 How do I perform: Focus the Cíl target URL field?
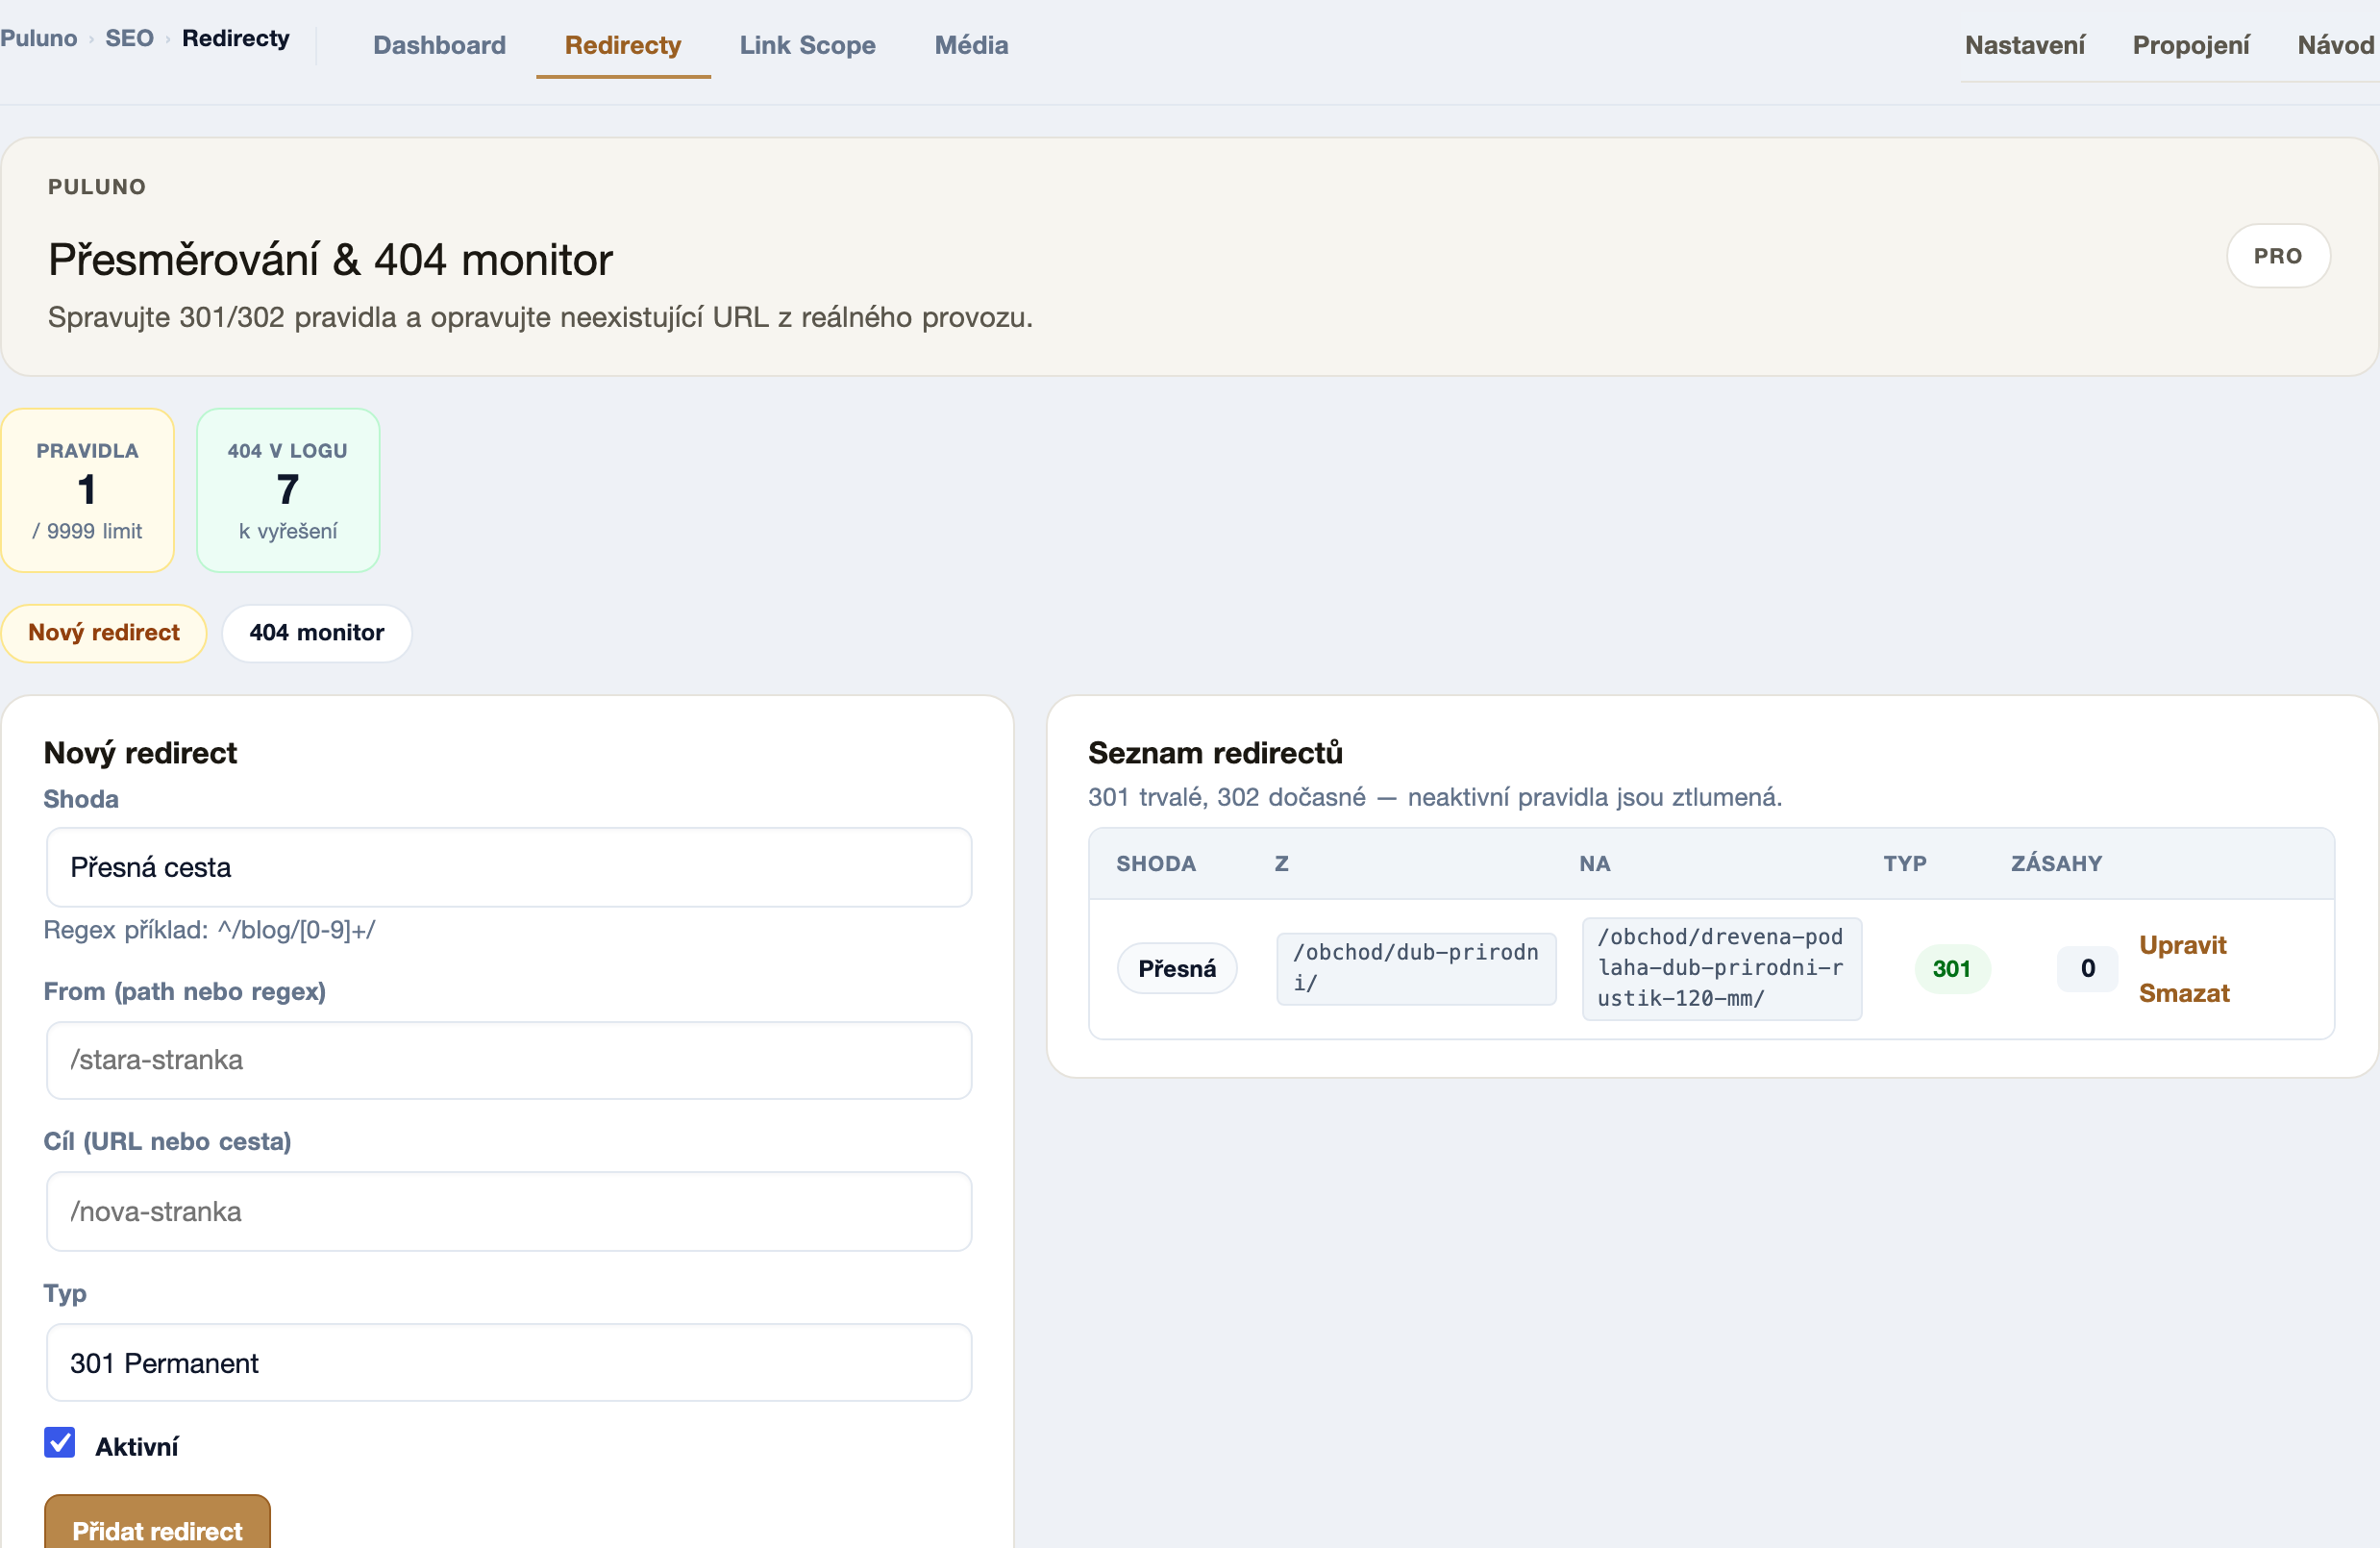pyautogui.click(x=509, y=1211)
